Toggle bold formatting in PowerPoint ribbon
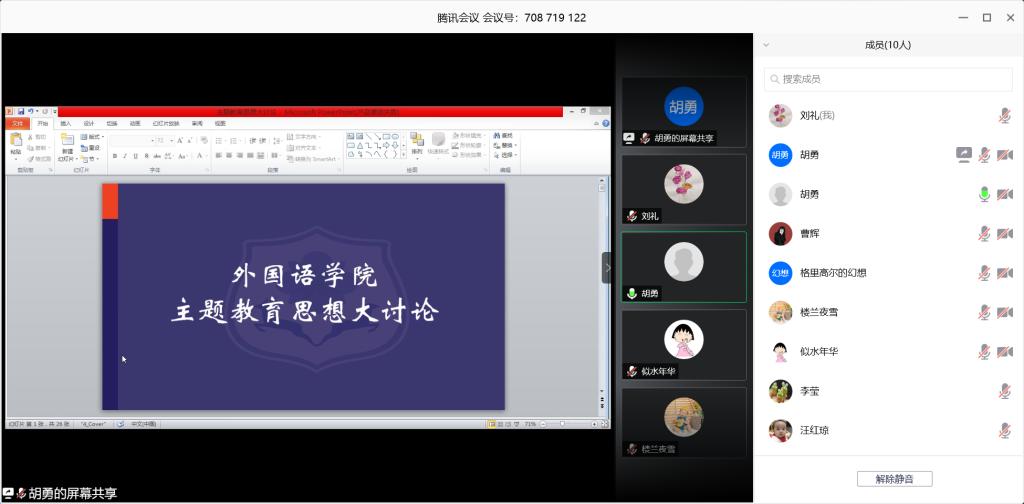 [x=114, y=156]
